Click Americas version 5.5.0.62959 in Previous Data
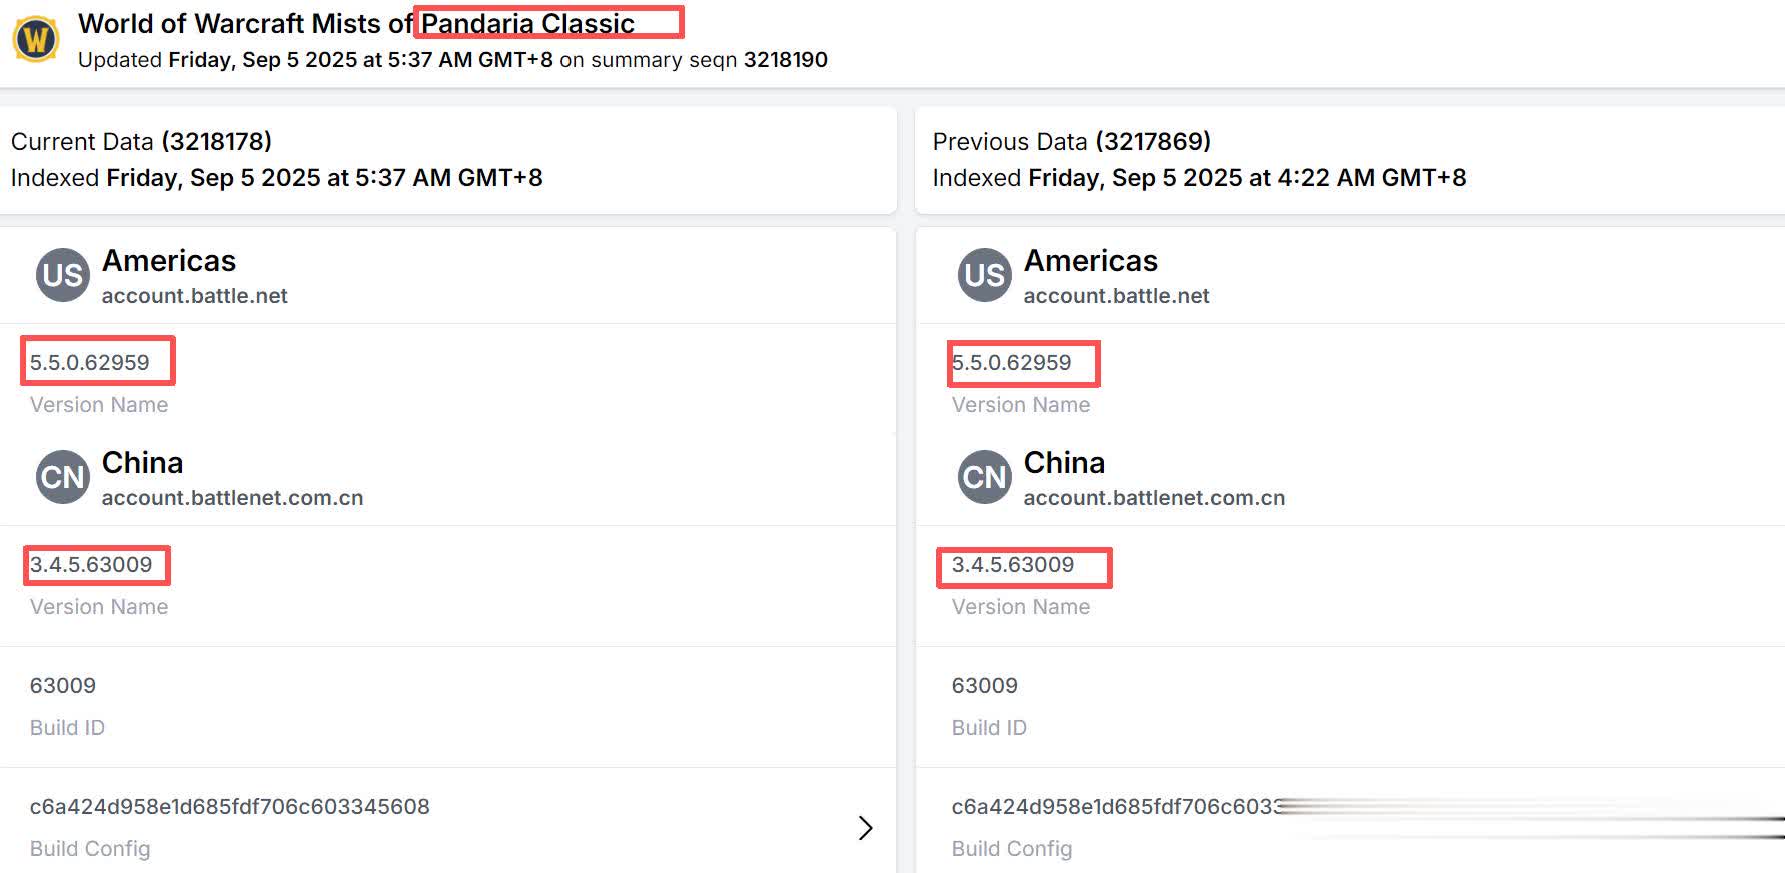Image resolution: width=1785 pixels, height=873 pixels. pos(1012,362)
